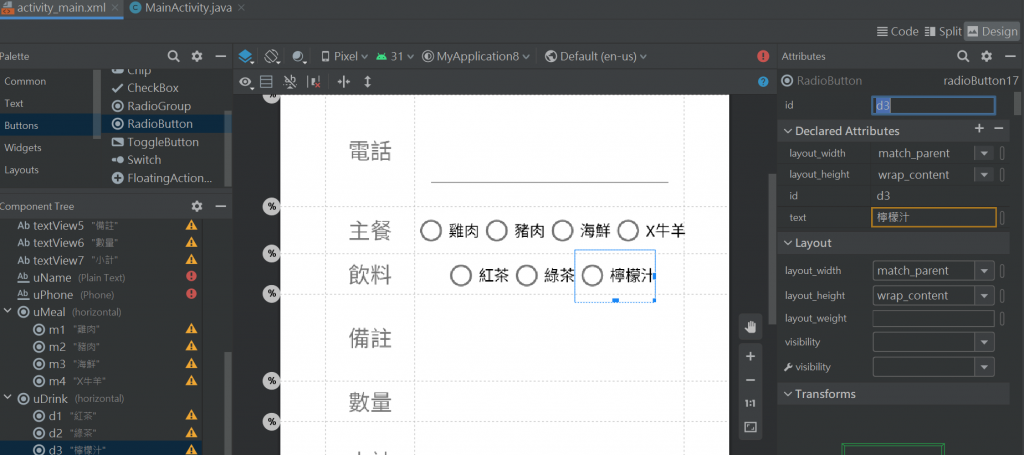This screenshot has height=455, width=1024.
Task: Change the preview orientation
Action: 272,57
